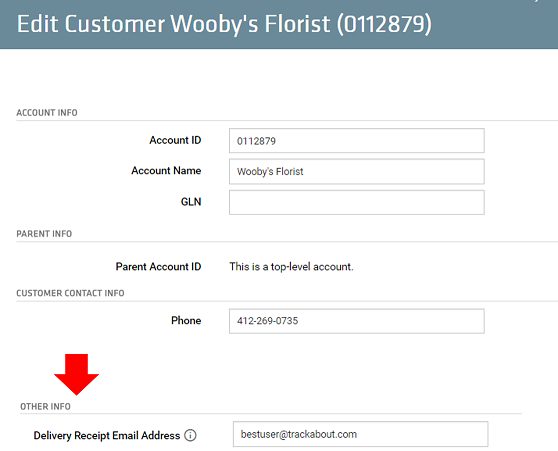The image size is (558, 451).
Task: Click the GLN label
Action: pyautogui.click(x=191, y=202)
